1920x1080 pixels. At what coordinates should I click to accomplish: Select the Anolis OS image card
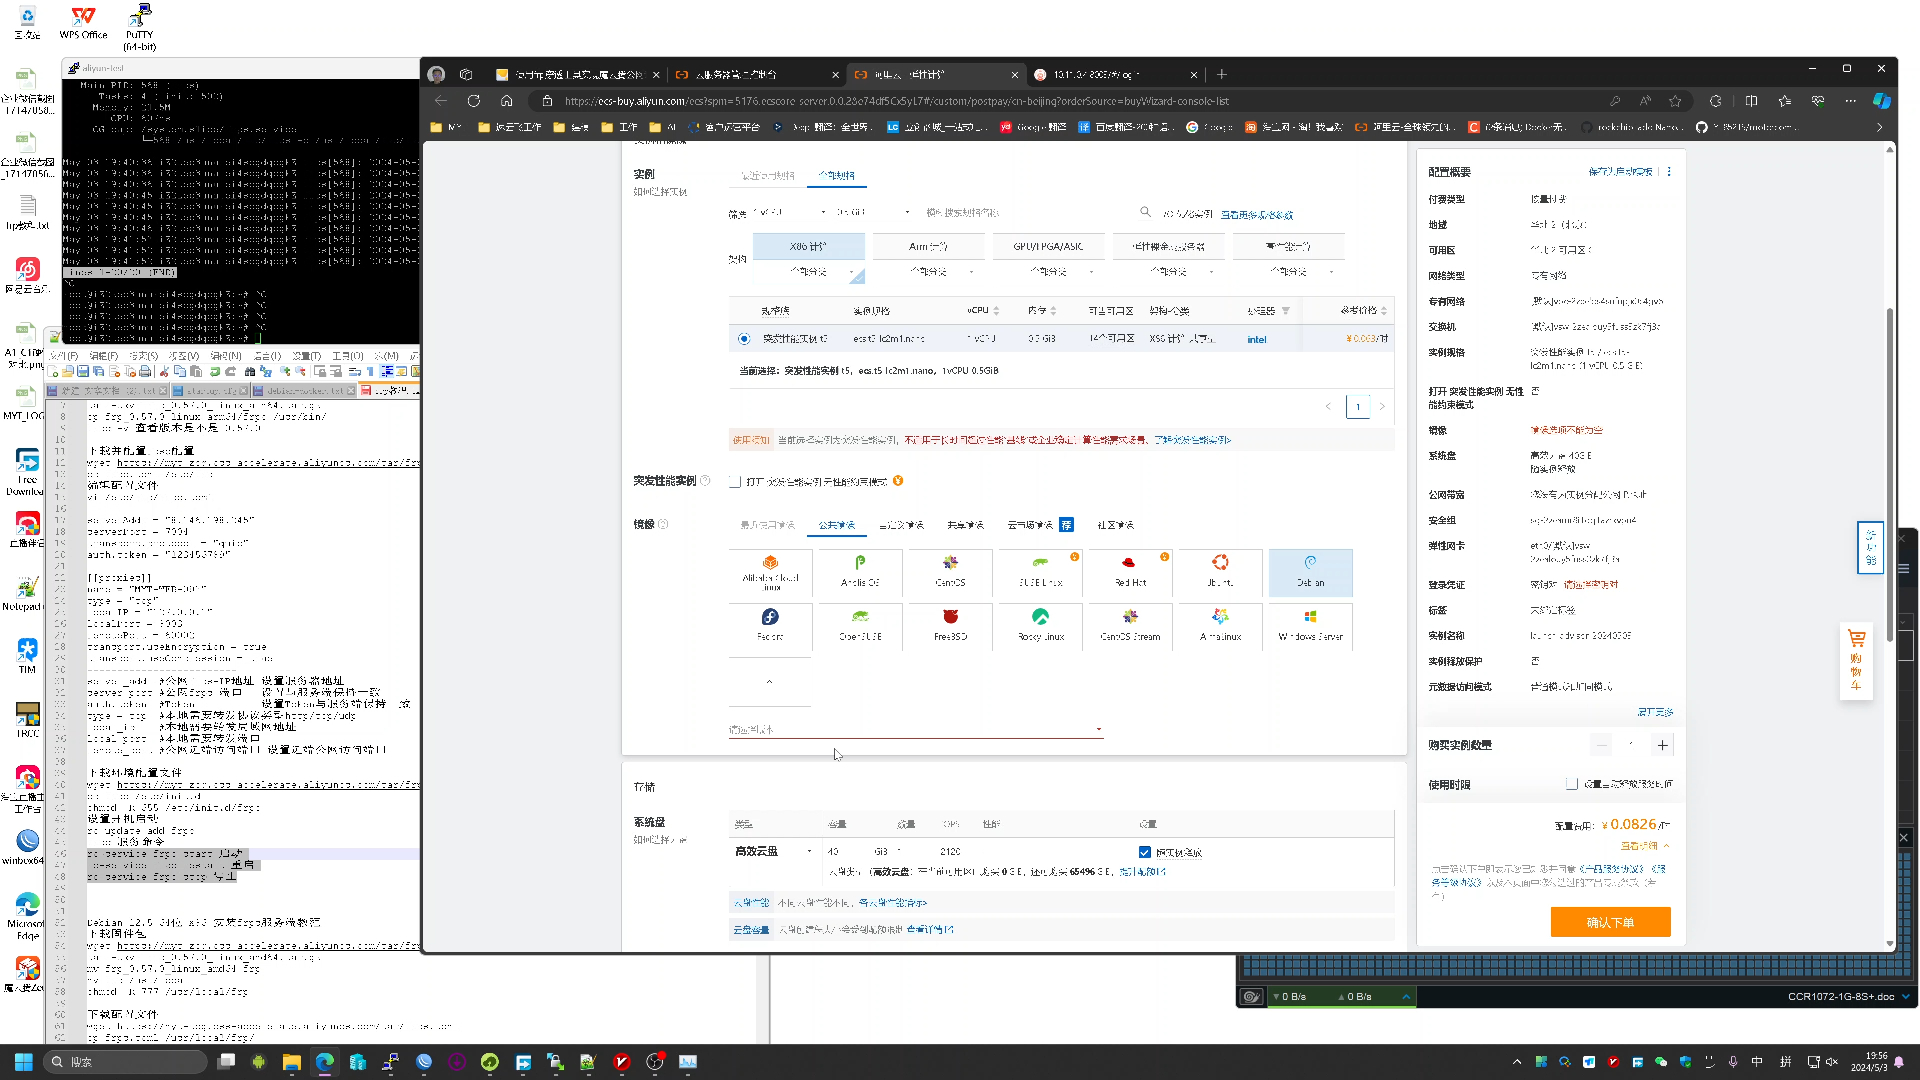coord(860,572)
